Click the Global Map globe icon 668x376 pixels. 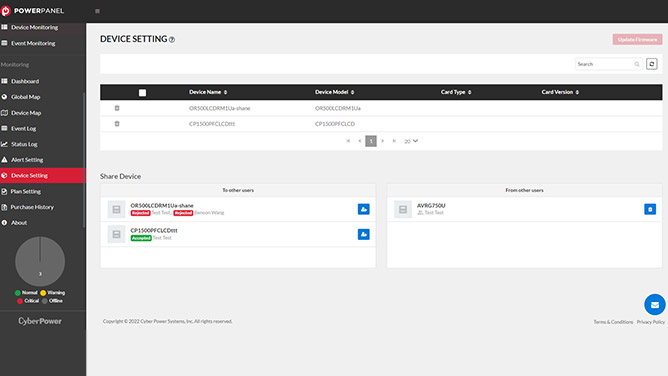coord(4,97)
